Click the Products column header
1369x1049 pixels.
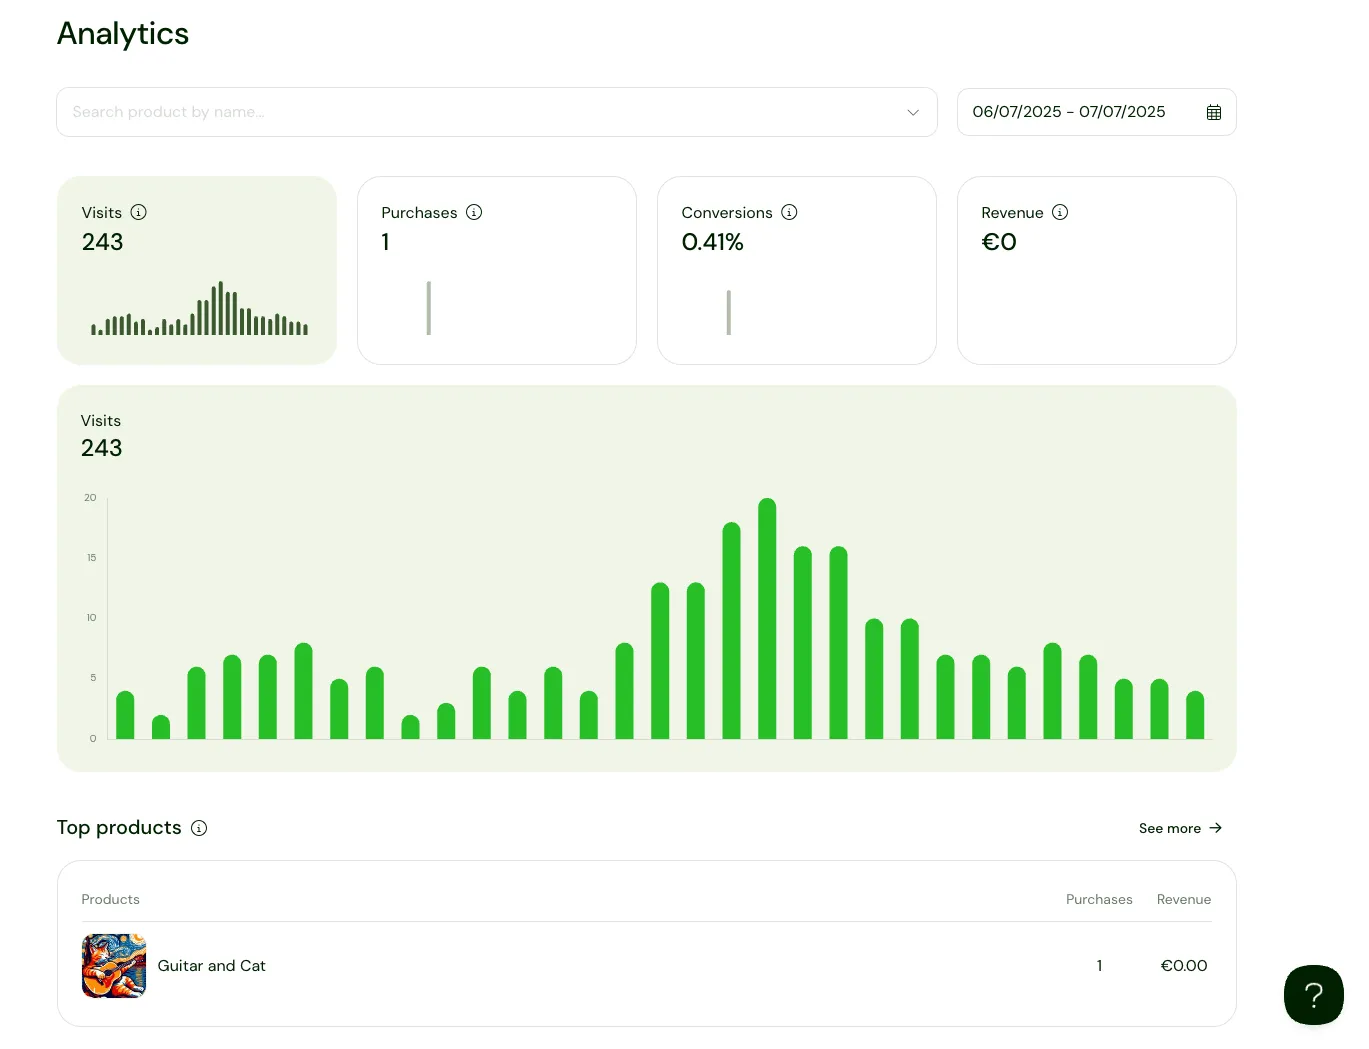point(110,899)
